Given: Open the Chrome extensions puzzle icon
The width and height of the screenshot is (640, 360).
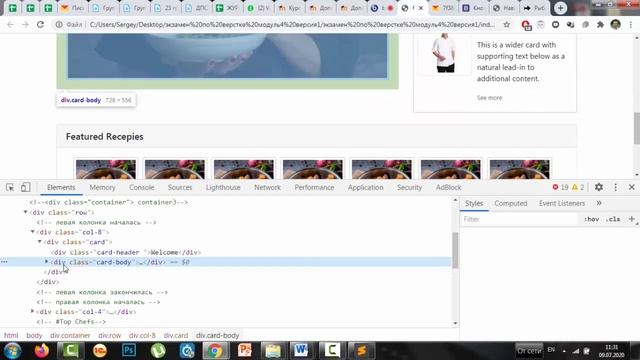Looking at the screenshot, I should tap(600, 24).
